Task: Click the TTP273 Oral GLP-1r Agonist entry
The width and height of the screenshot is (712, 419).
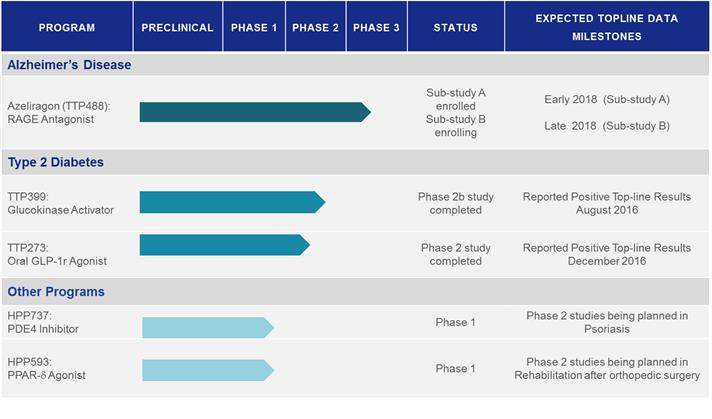Action: click(57, 254)
